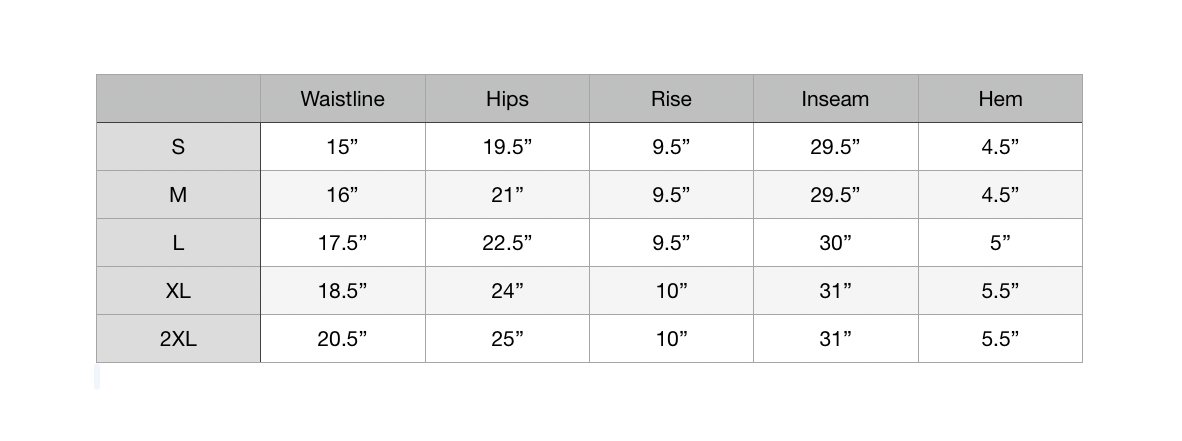Click the 2XL size row label

coord(178,339)
